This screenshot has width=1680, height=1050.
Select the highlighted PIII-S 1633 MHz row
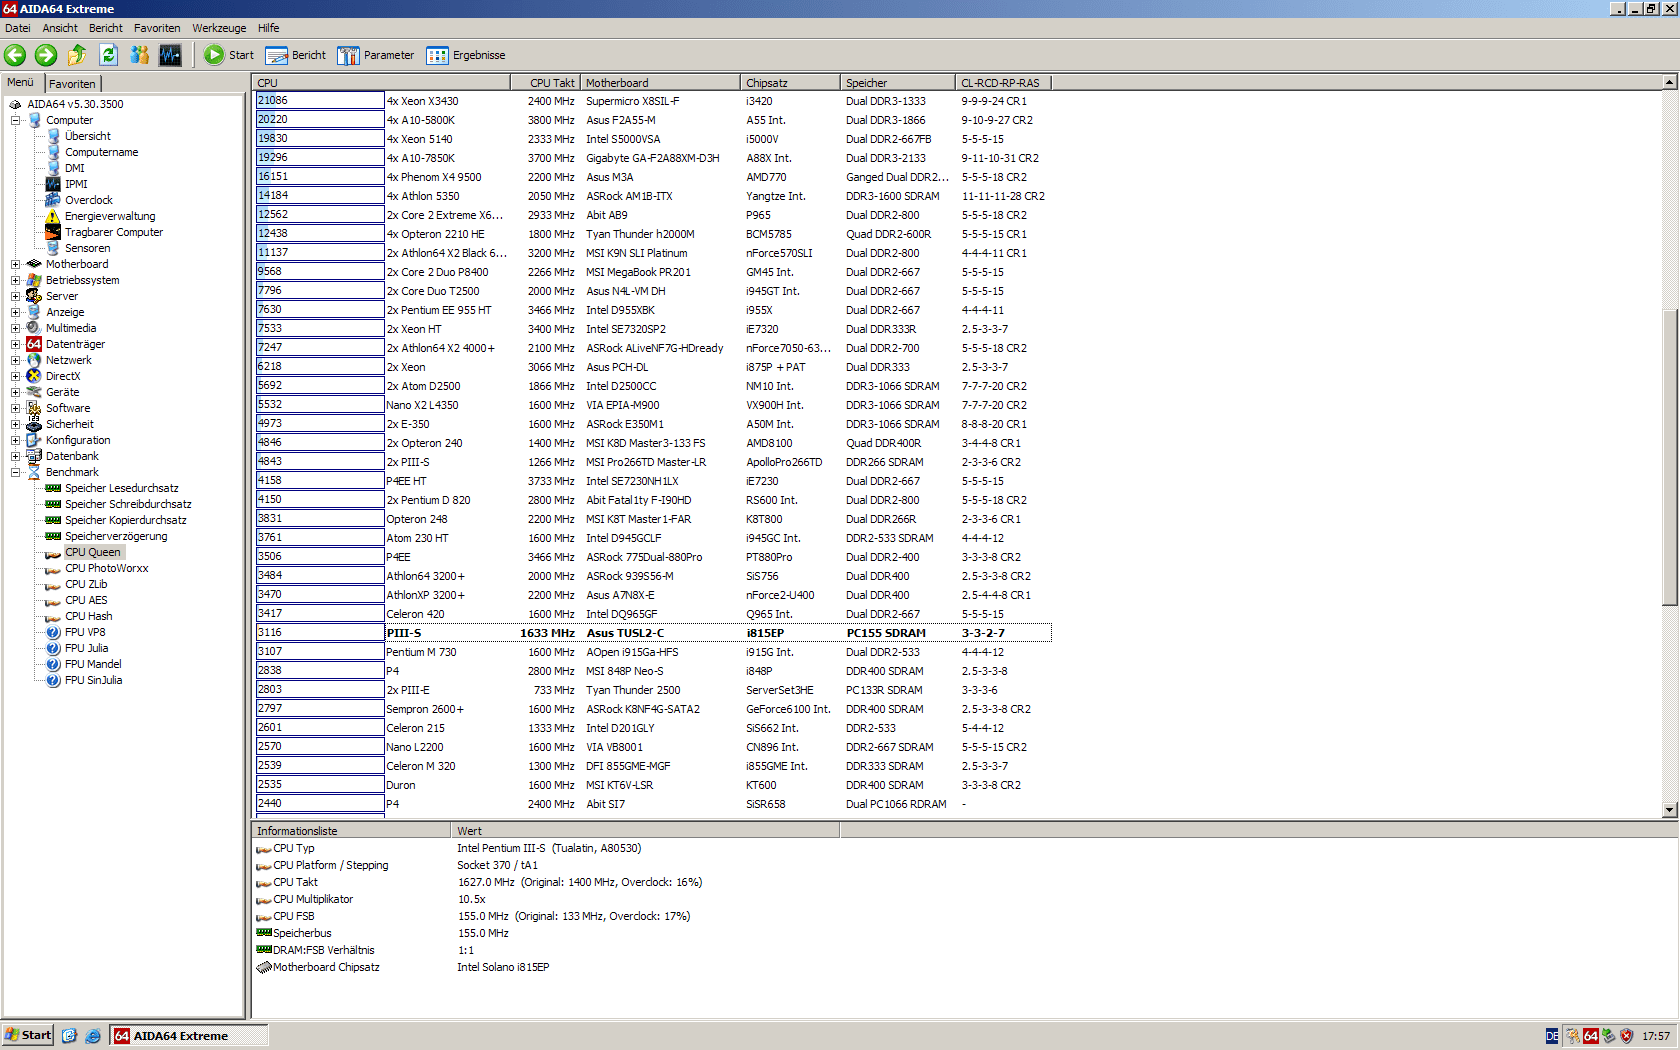click(653, 633)
